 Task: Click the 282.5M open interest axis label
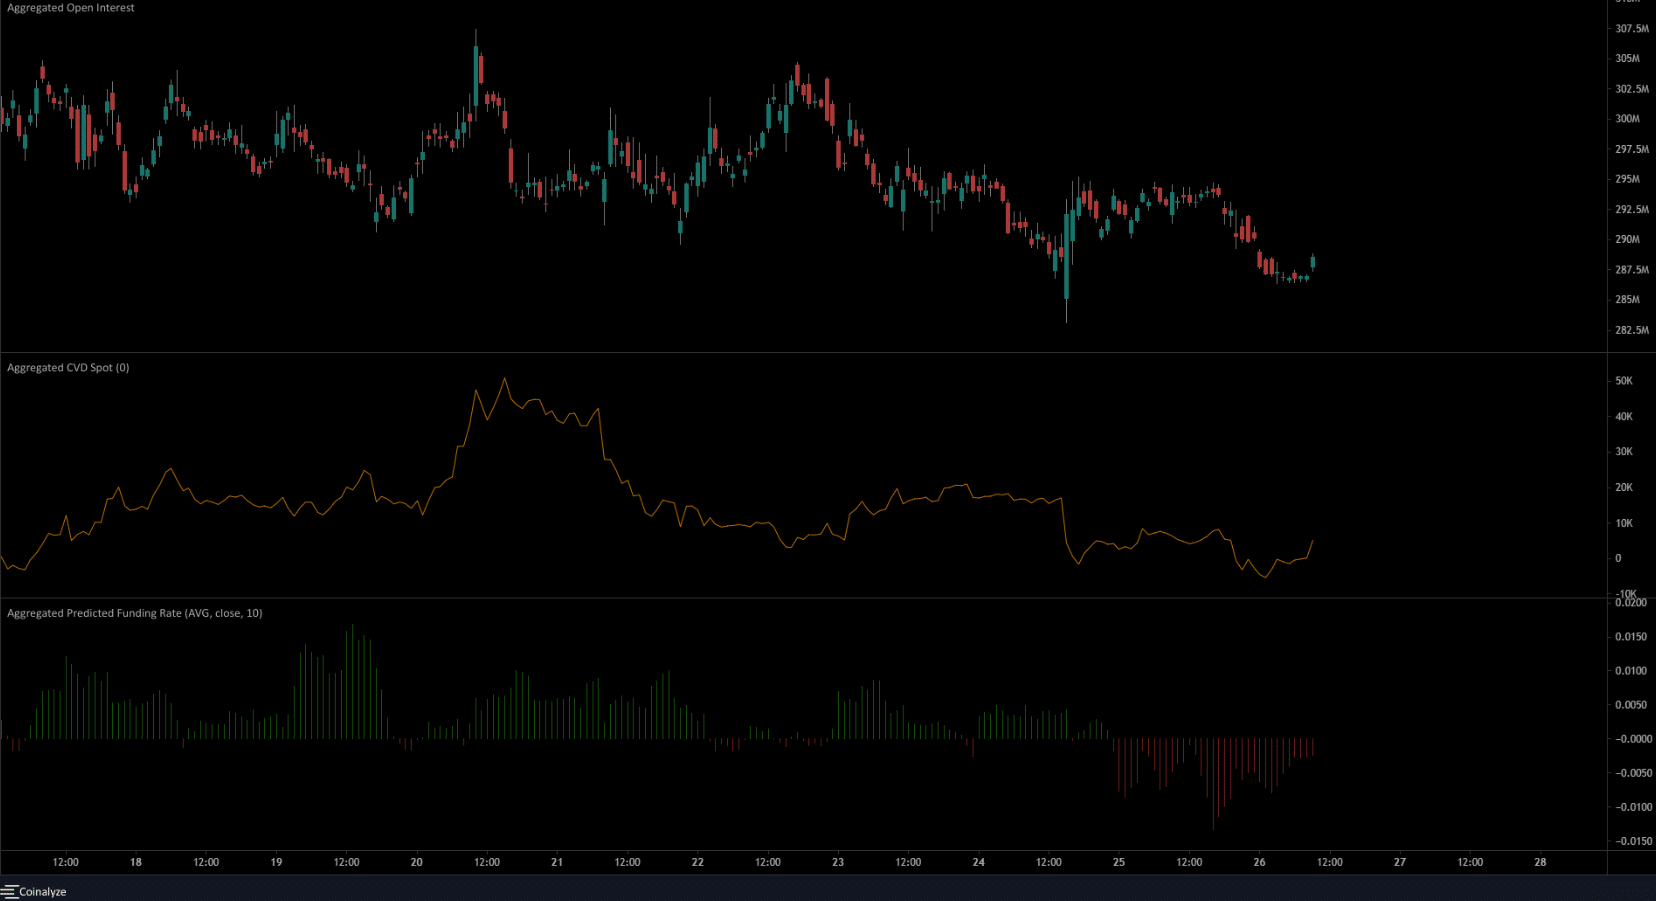[x=1632, y=330]
